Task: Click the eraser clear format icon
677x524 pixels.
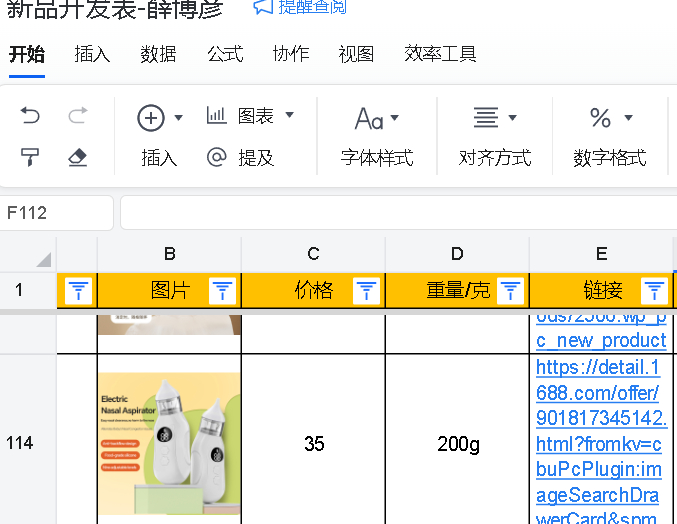Action: [x=78, y=158]
